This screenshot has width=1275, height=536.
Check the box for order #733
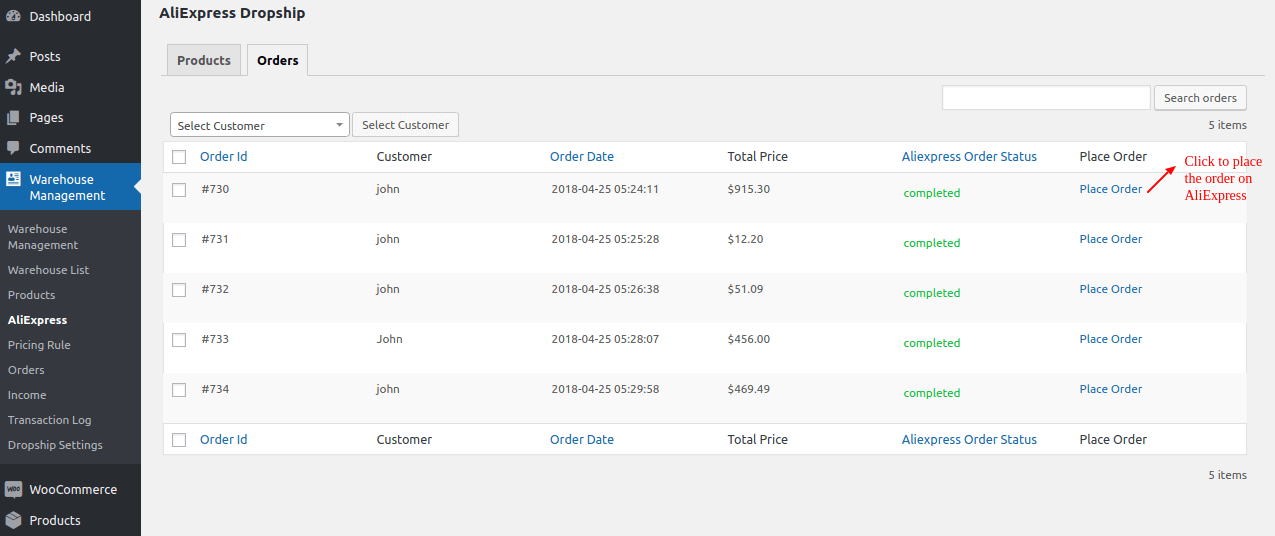click(179, 340)
